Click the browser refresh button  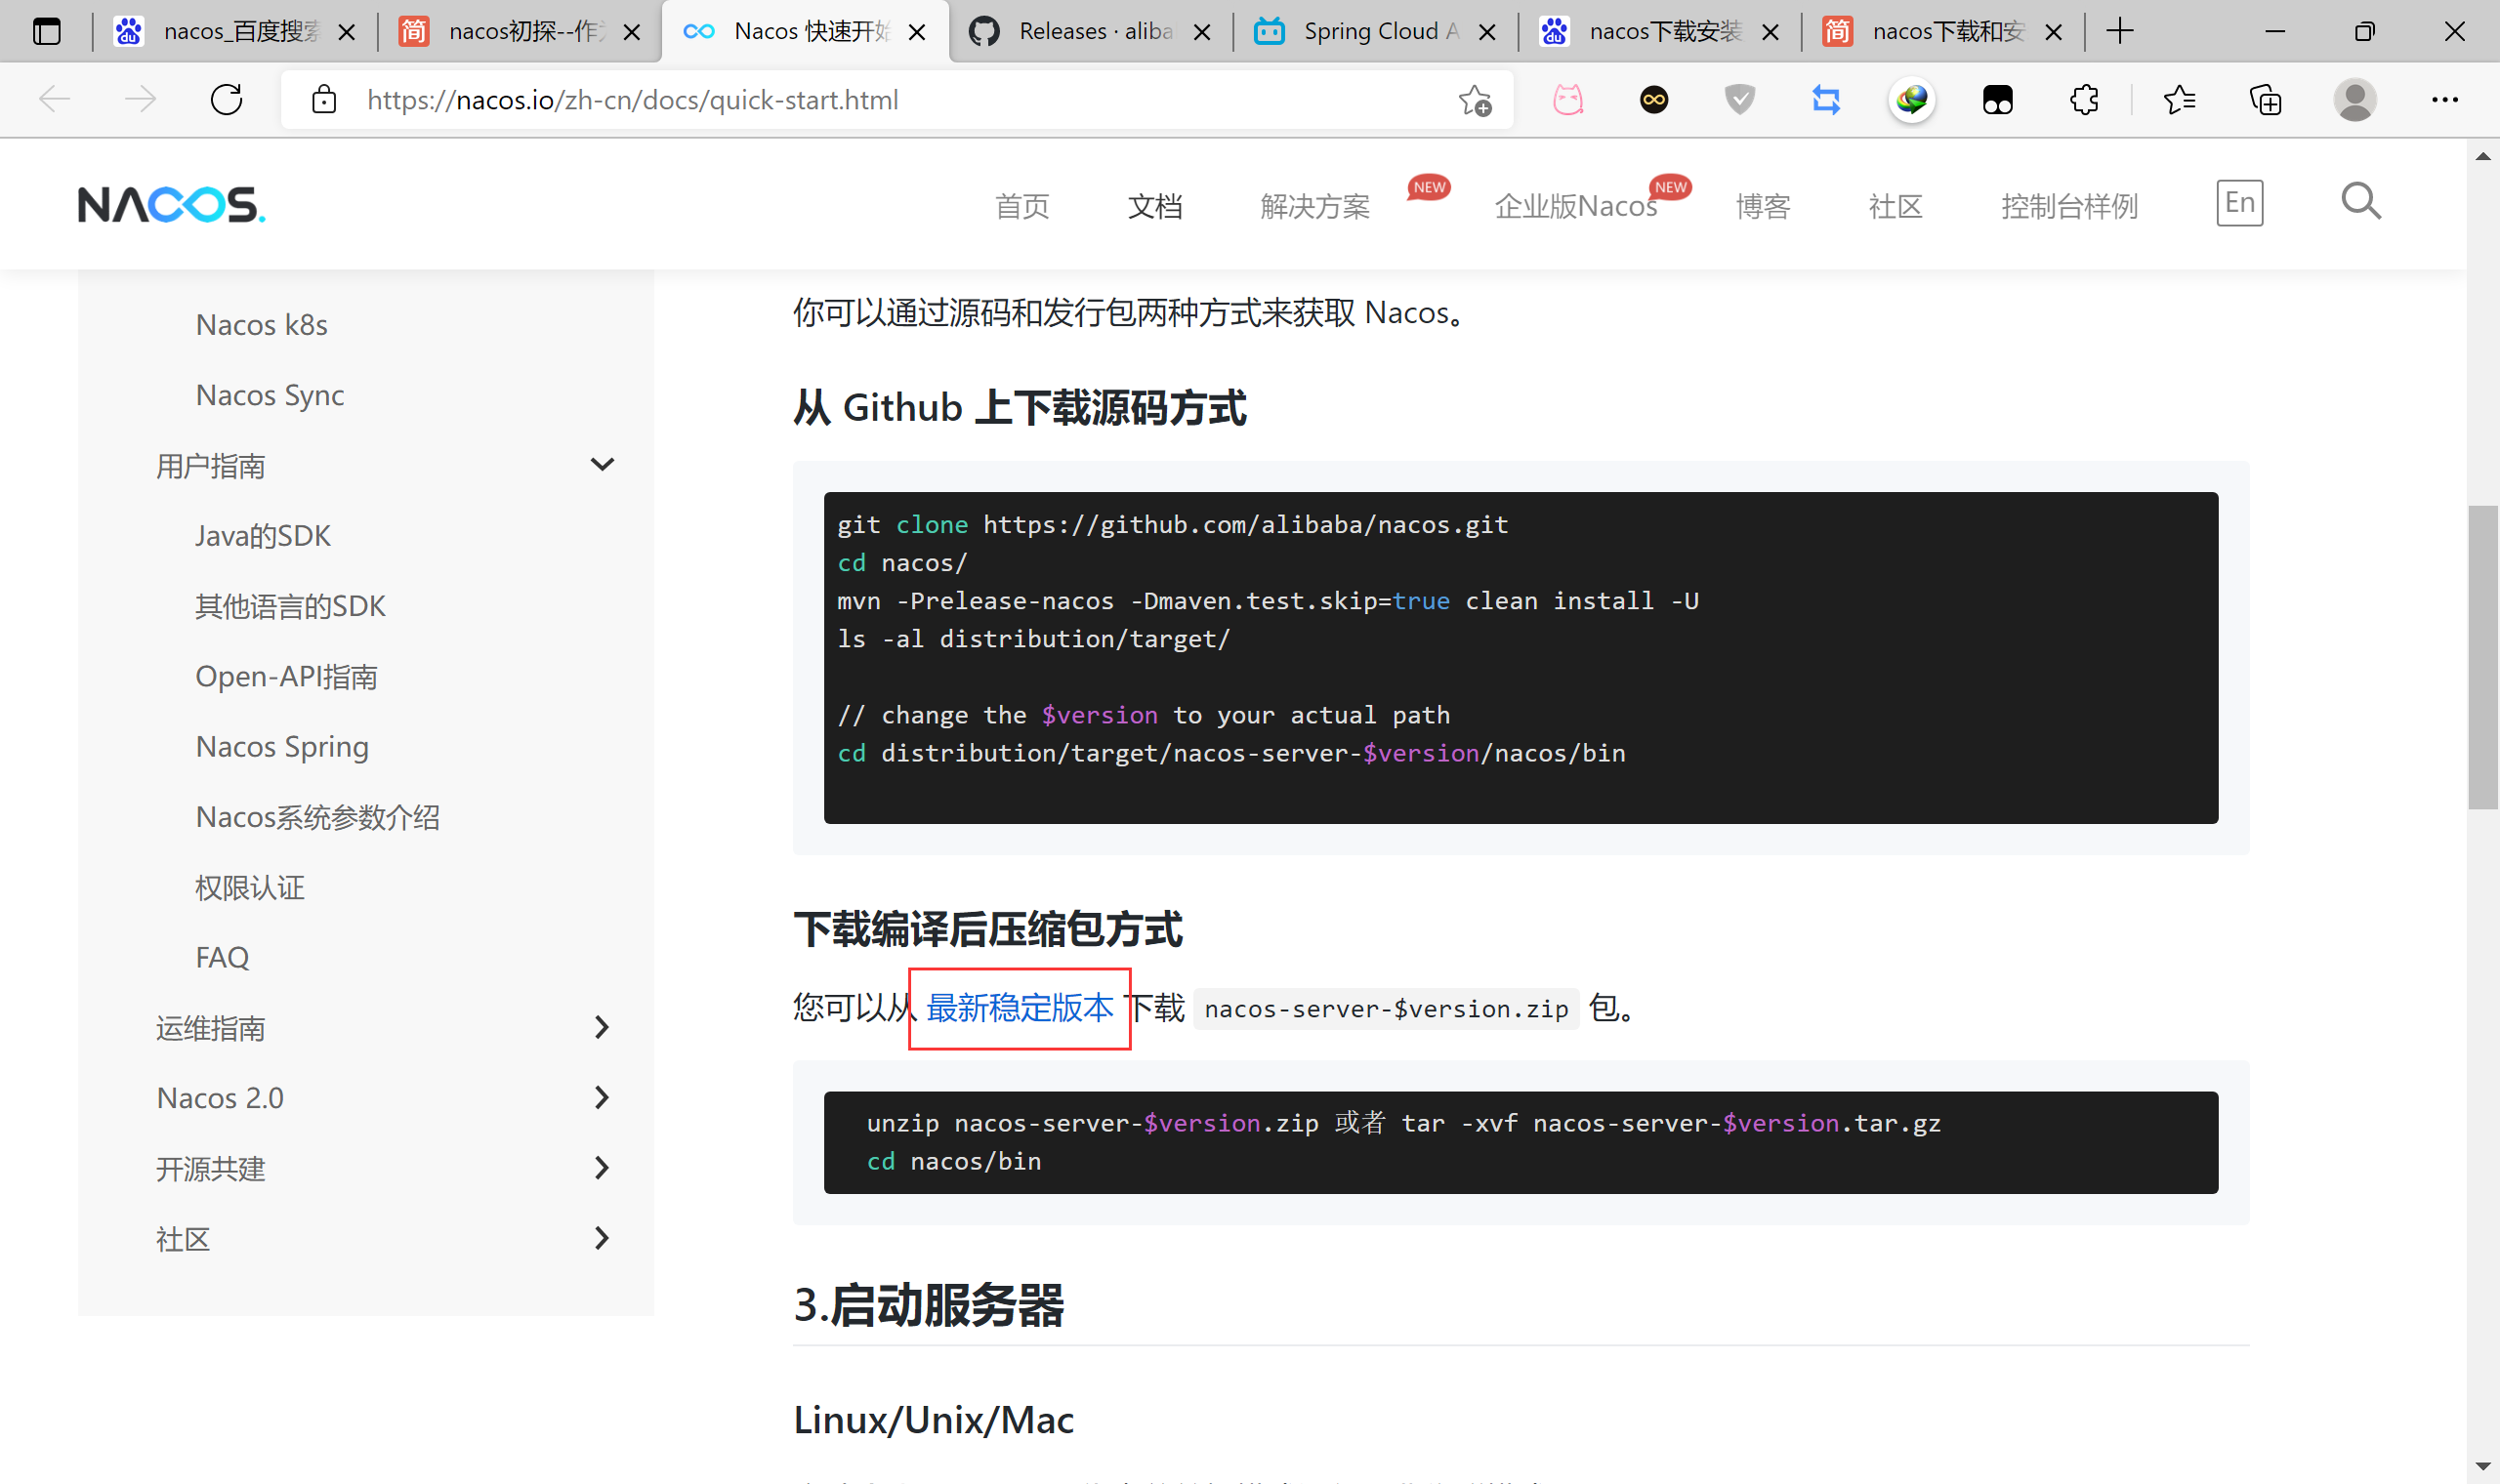(227, 100)
